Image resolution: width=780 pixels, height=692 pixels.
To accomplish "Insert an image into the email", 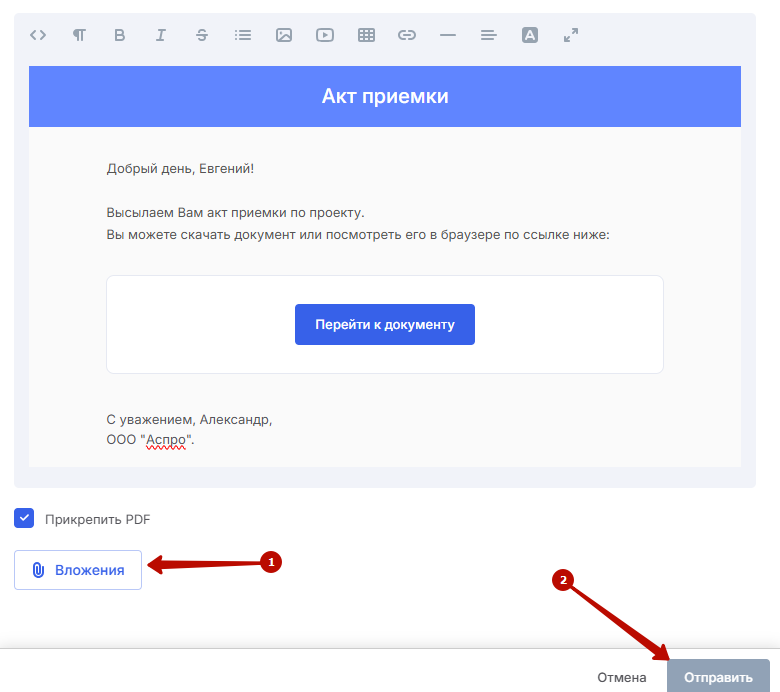I will tap(284, 35).
